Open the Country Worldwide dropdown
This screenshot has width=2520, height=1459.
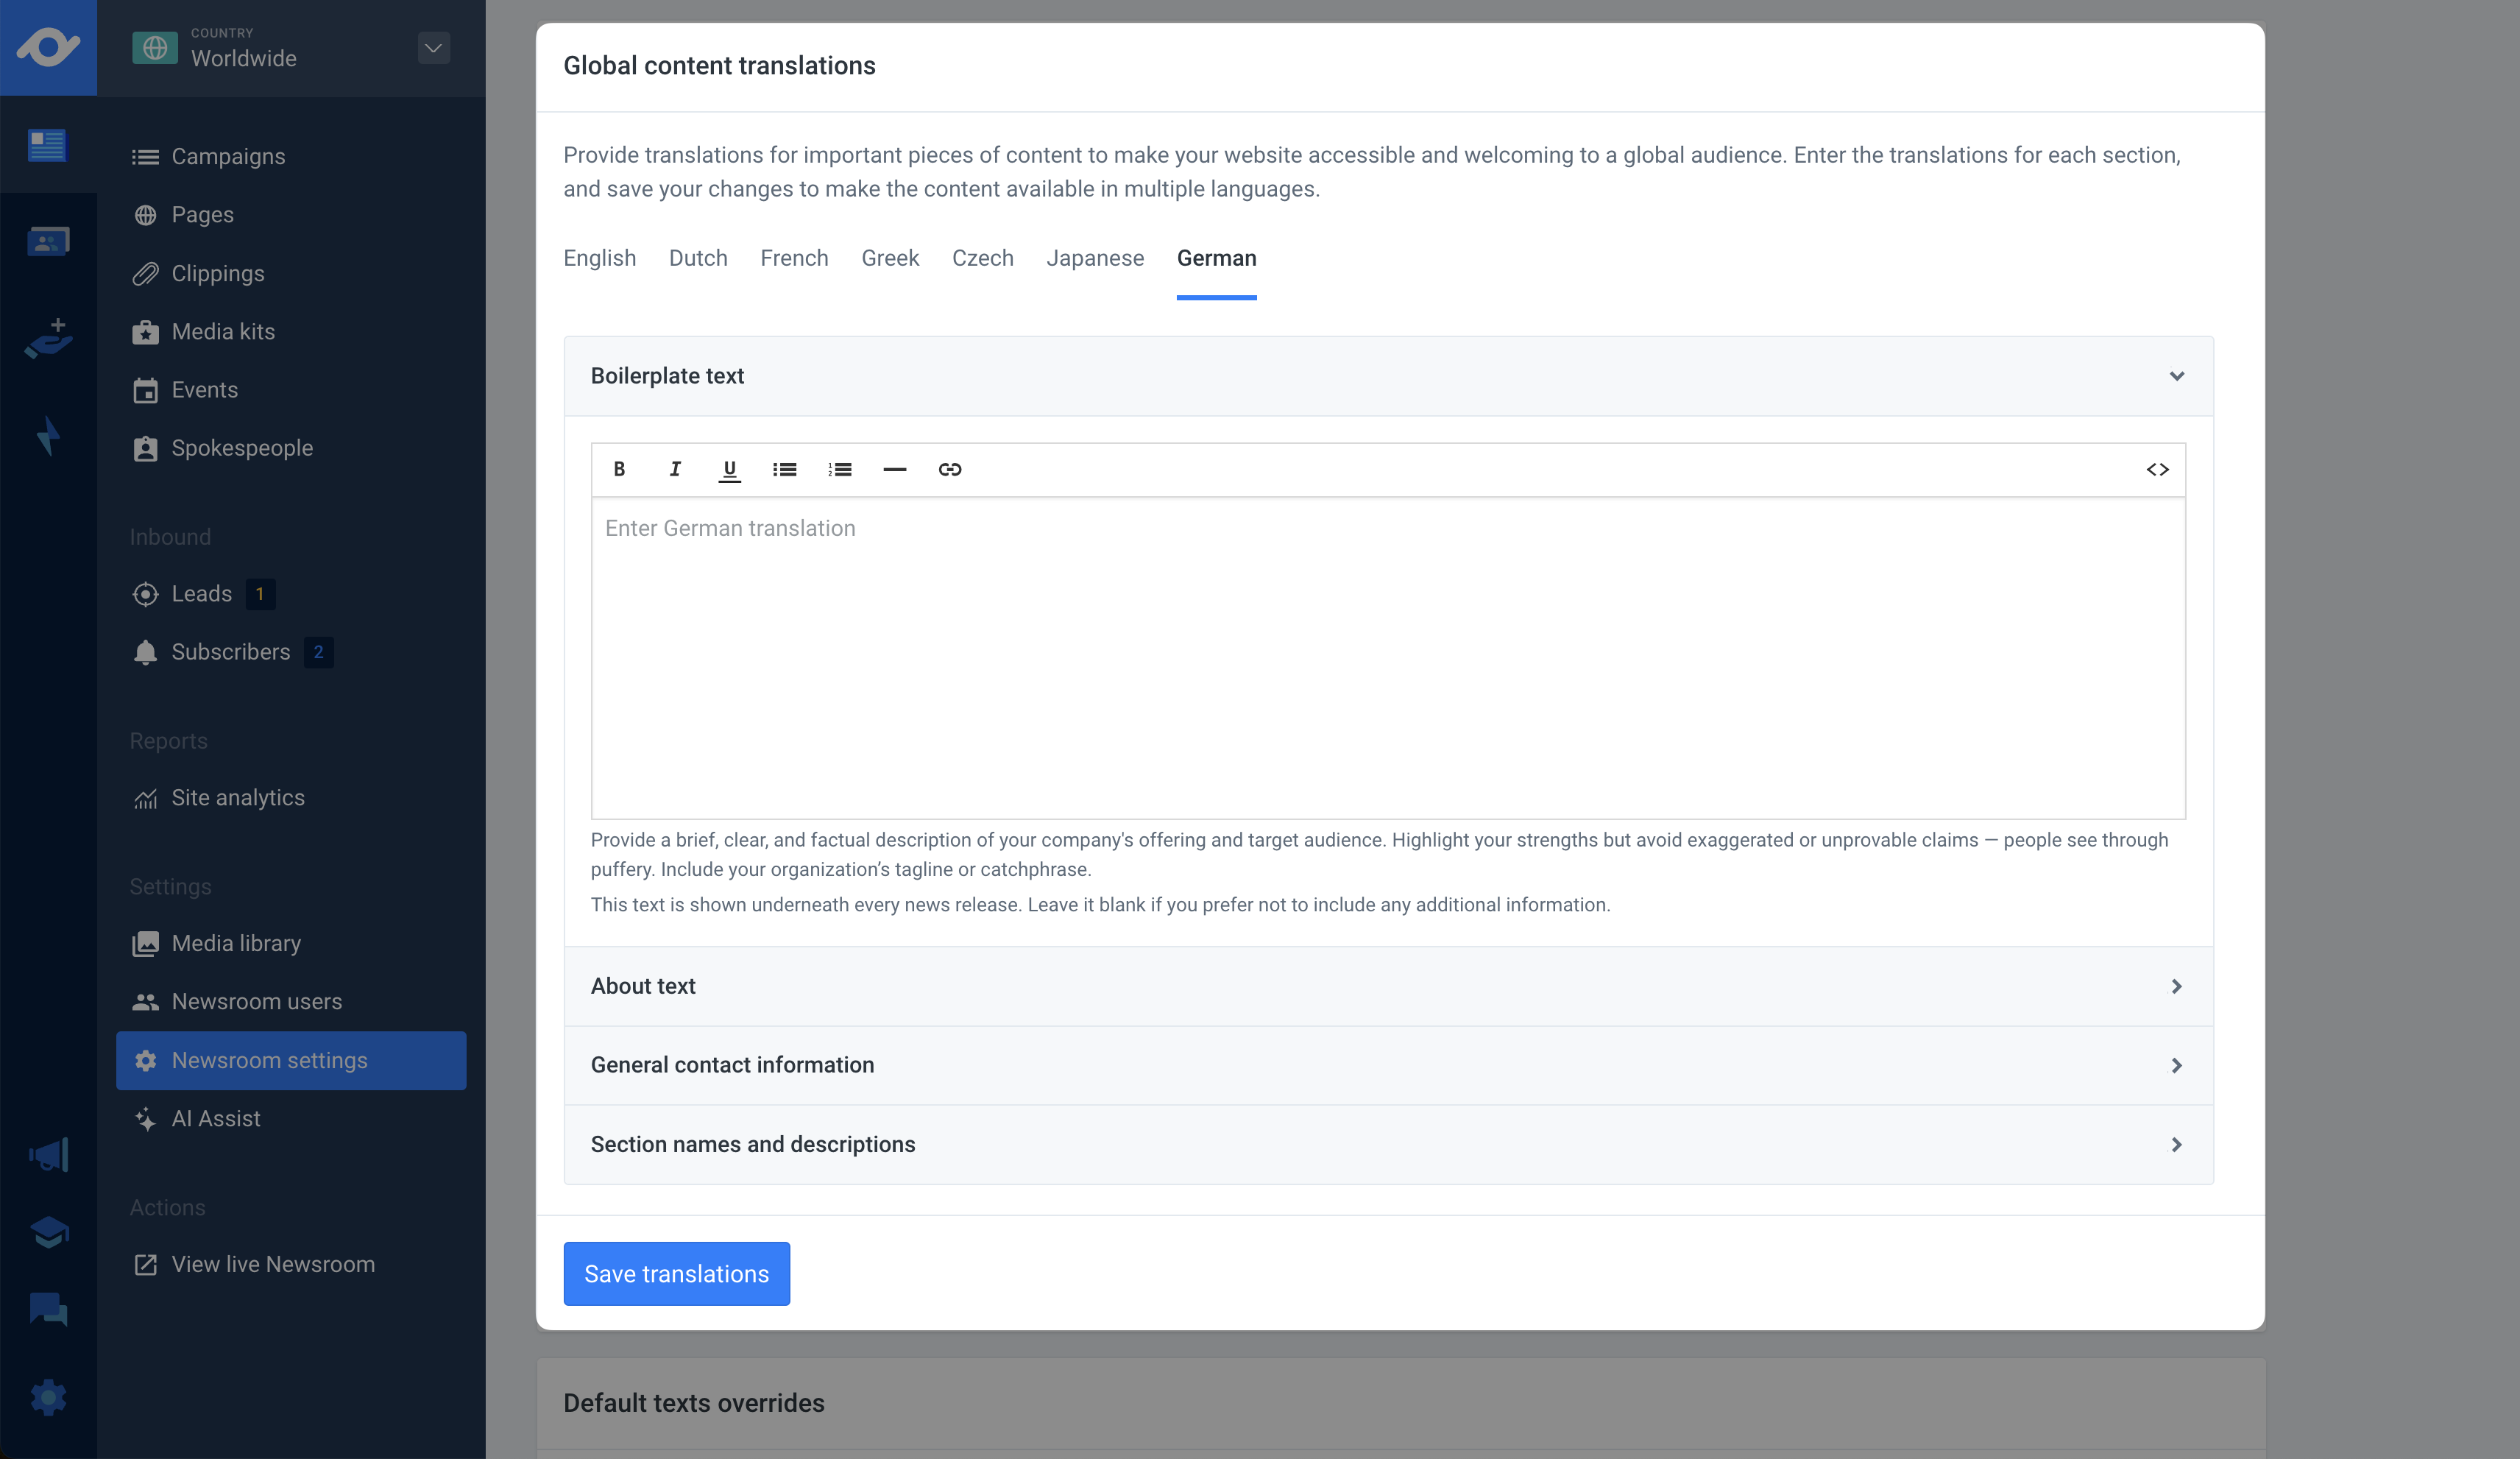433,48
